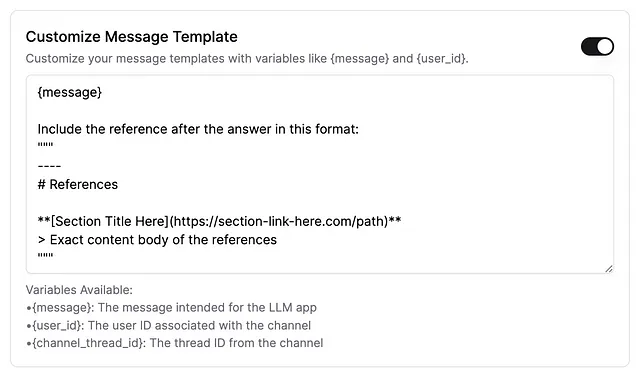Click the 'Customize Message Template' heading

pos(131,37)
